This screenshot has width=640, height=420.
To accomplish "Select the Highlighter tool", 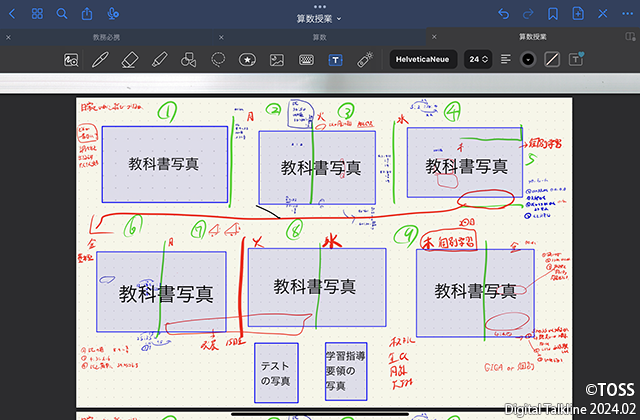I will (158, 60).
